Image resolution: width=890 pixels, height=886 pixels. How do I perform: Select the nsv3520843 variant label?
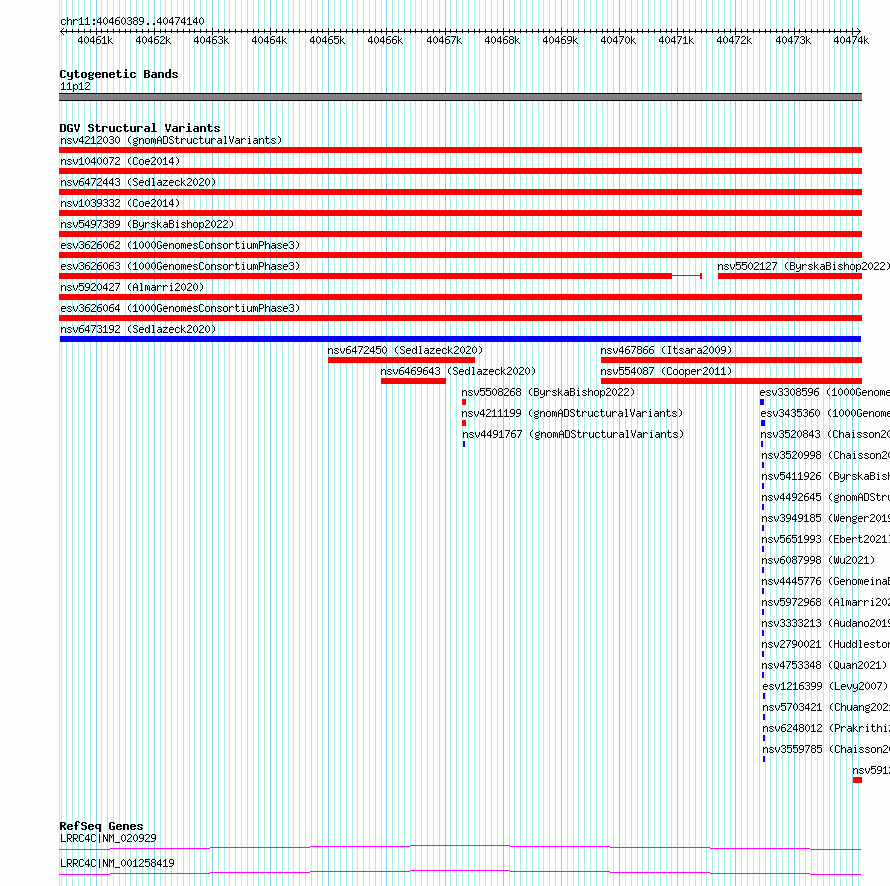[825, 434]
